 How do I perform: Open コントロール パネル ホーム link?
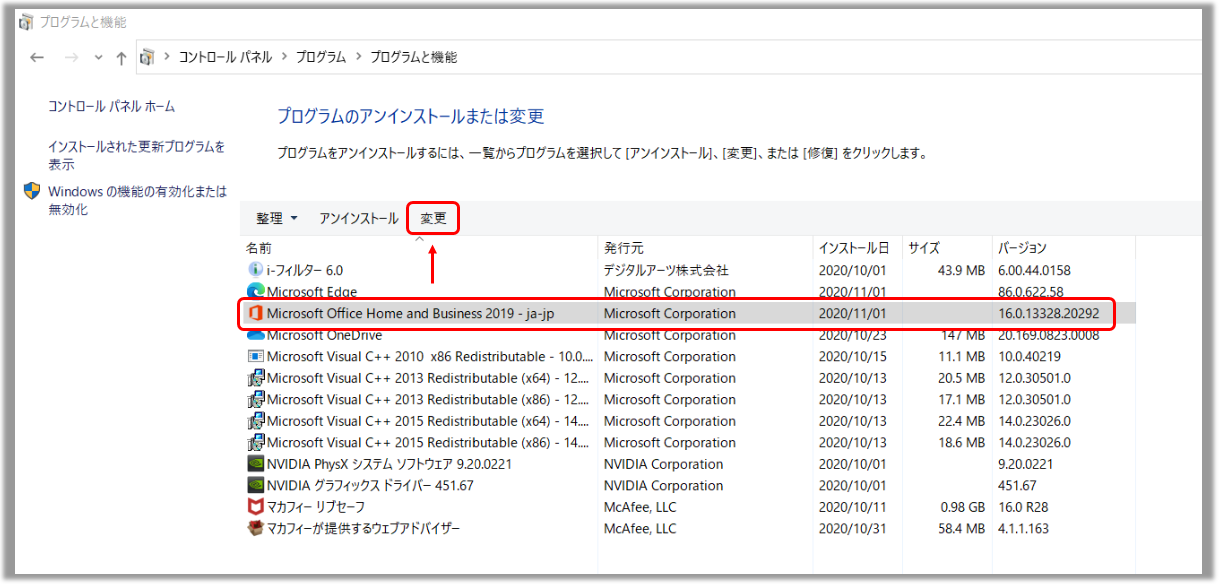[x=112, y=106]
